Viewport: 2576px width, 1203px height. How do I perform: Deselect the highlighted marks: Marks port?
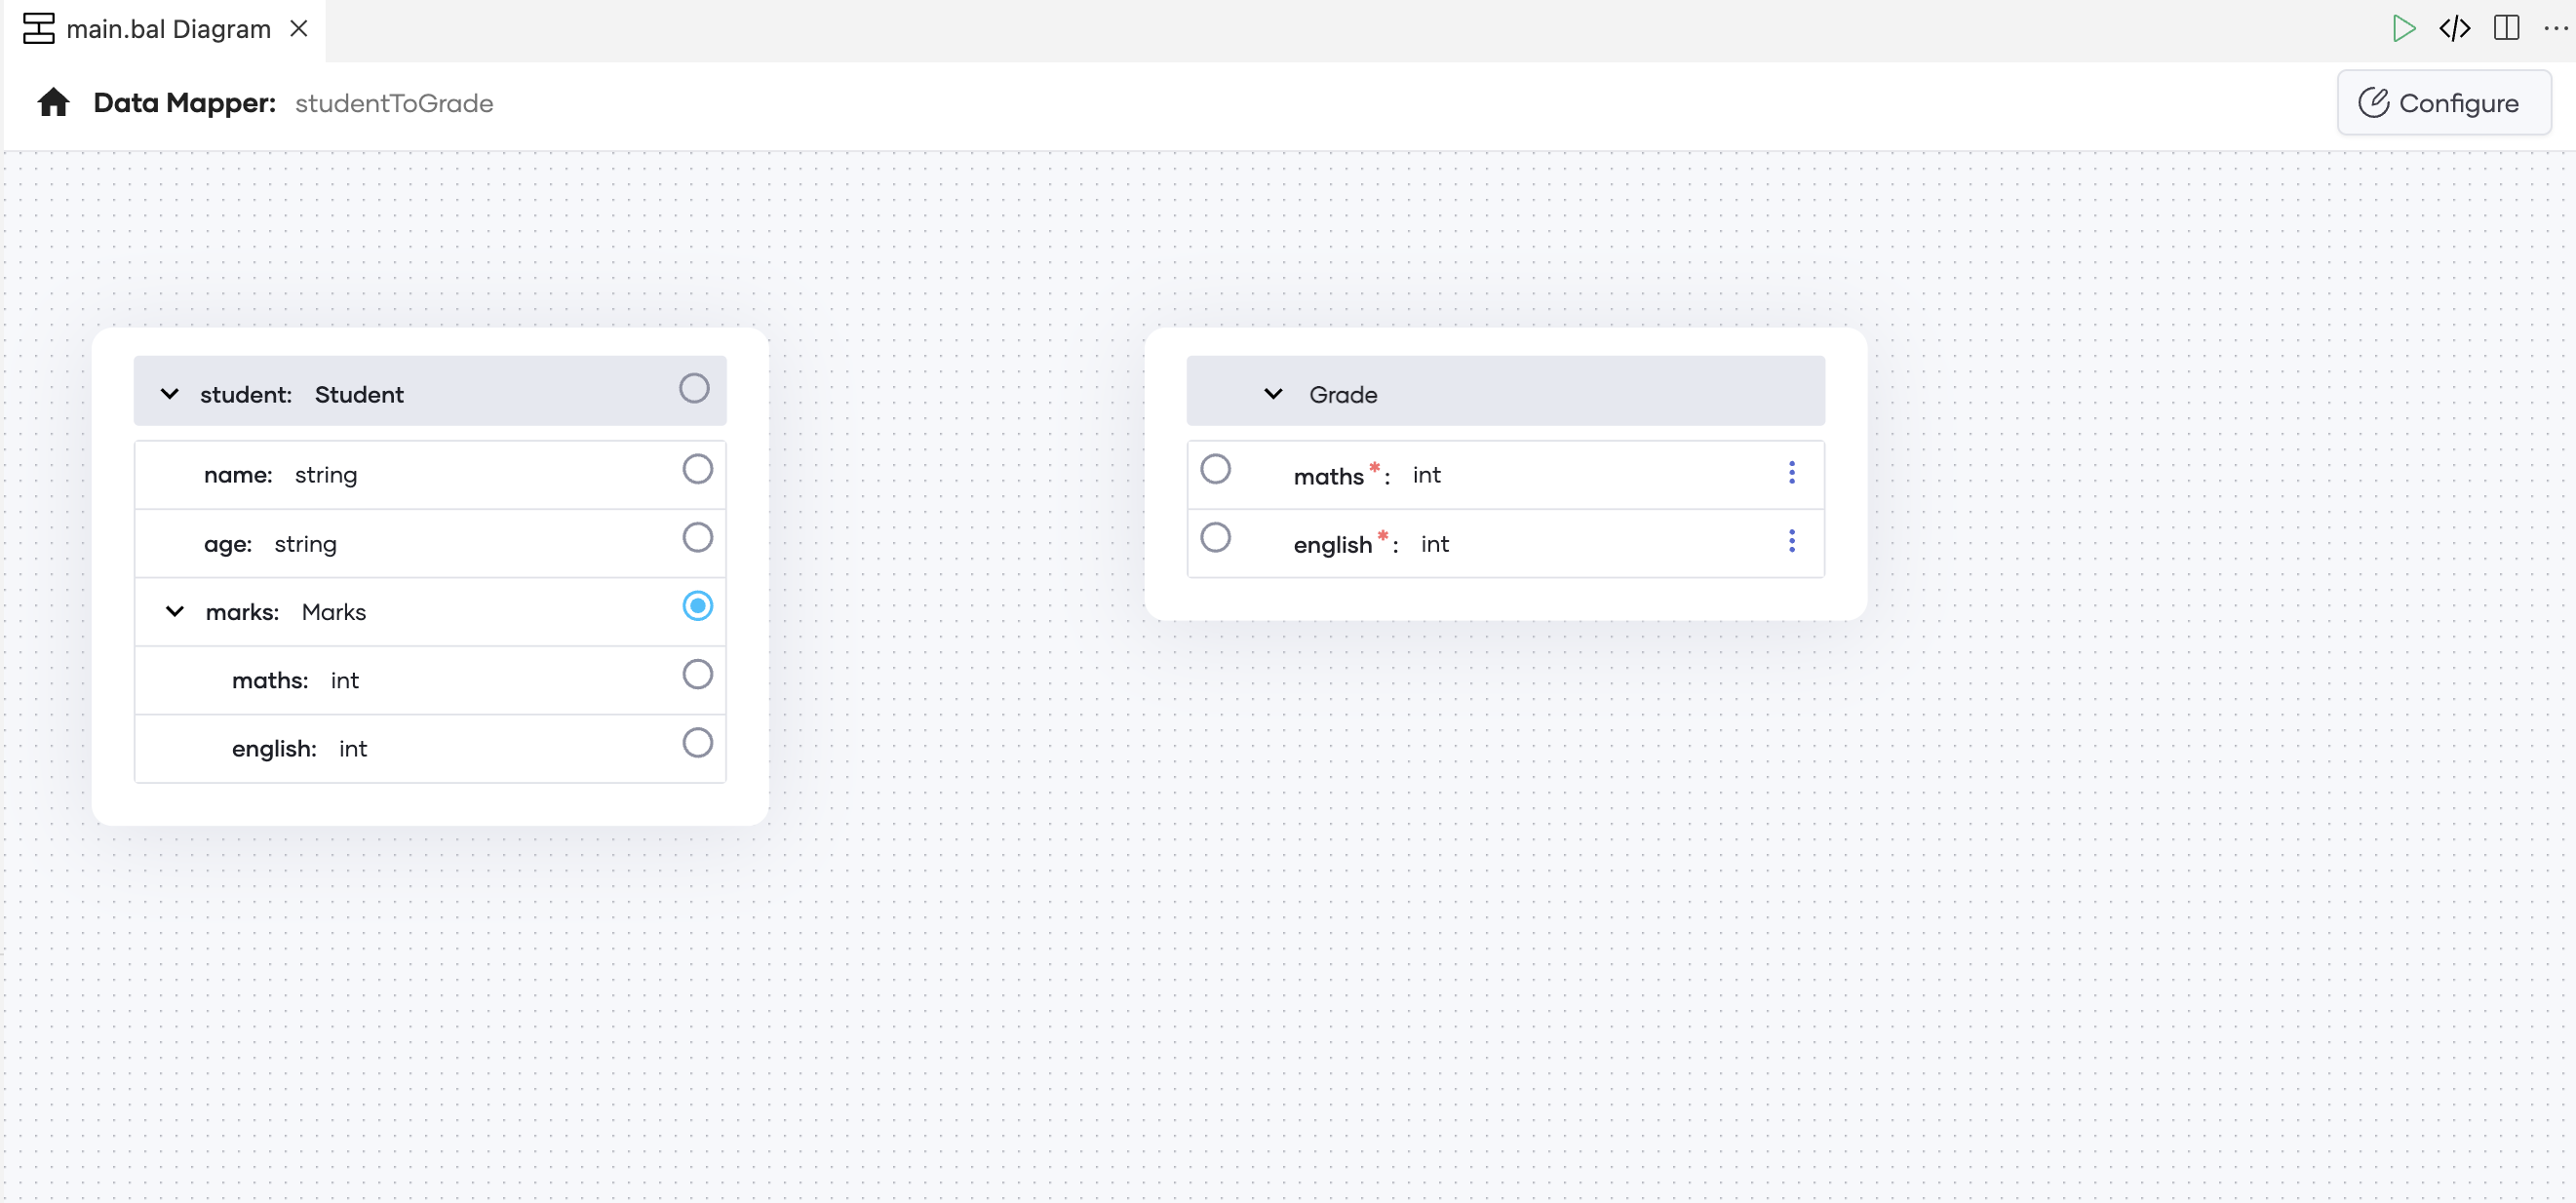point(697,605)
